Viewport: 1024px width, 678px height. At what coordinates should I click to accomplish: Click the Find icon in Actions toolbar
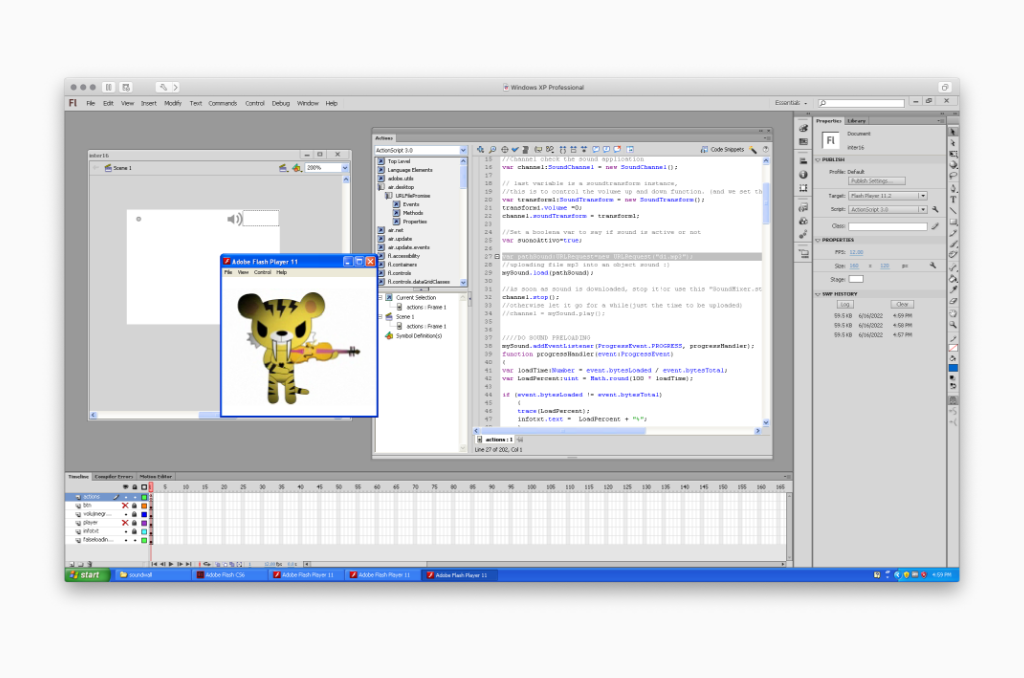coord(492,150)
